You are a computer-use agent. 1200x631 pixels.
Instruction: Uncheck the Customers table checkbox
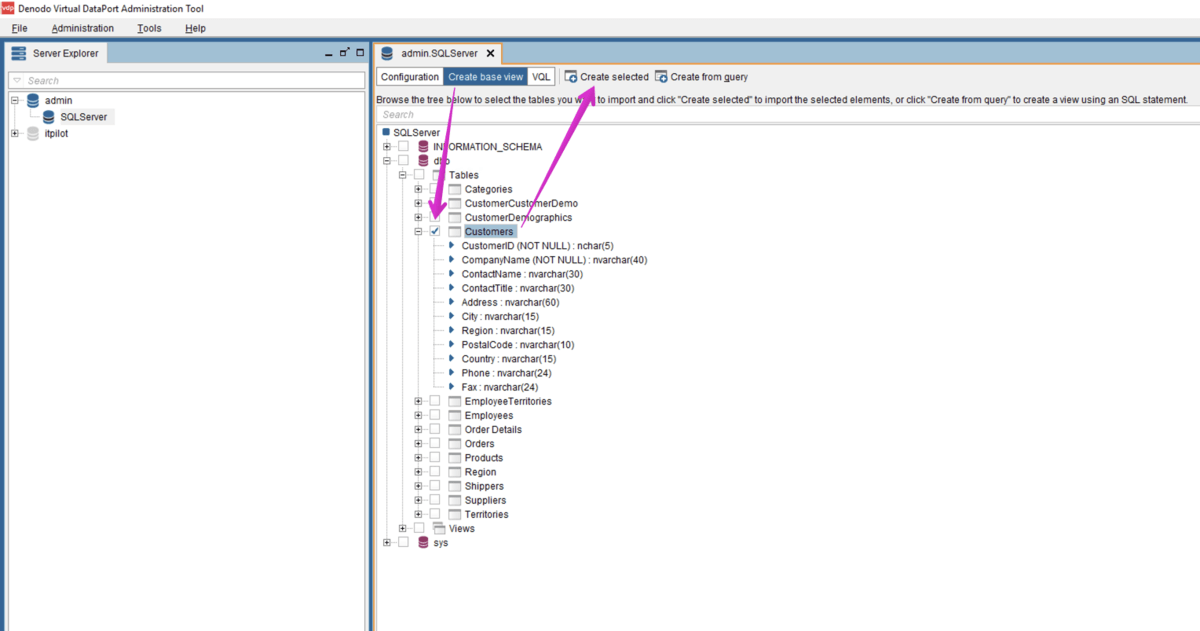click(x=435, y=232)
